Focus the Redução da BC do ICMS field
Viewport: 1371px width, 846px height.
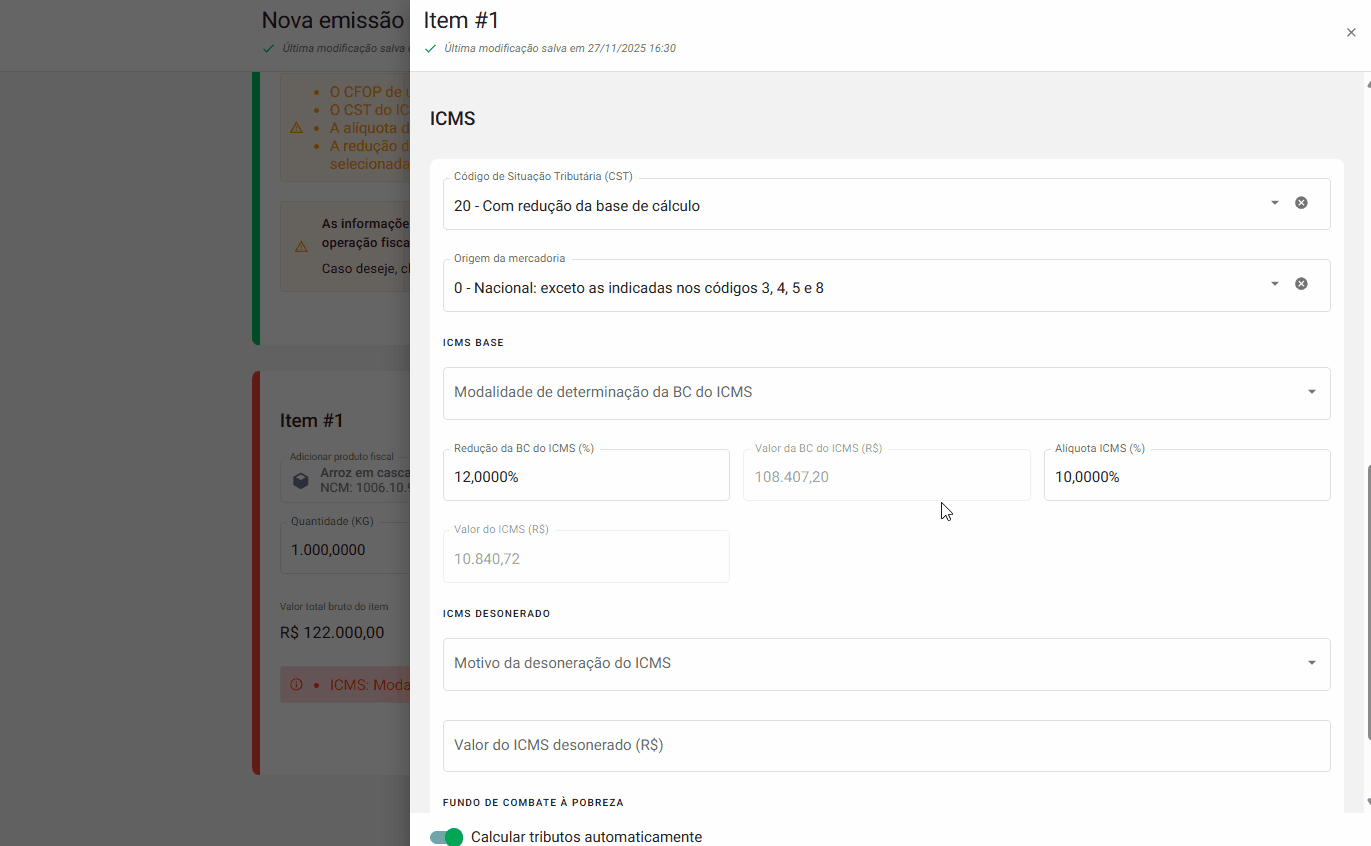(x=585, y=477)
